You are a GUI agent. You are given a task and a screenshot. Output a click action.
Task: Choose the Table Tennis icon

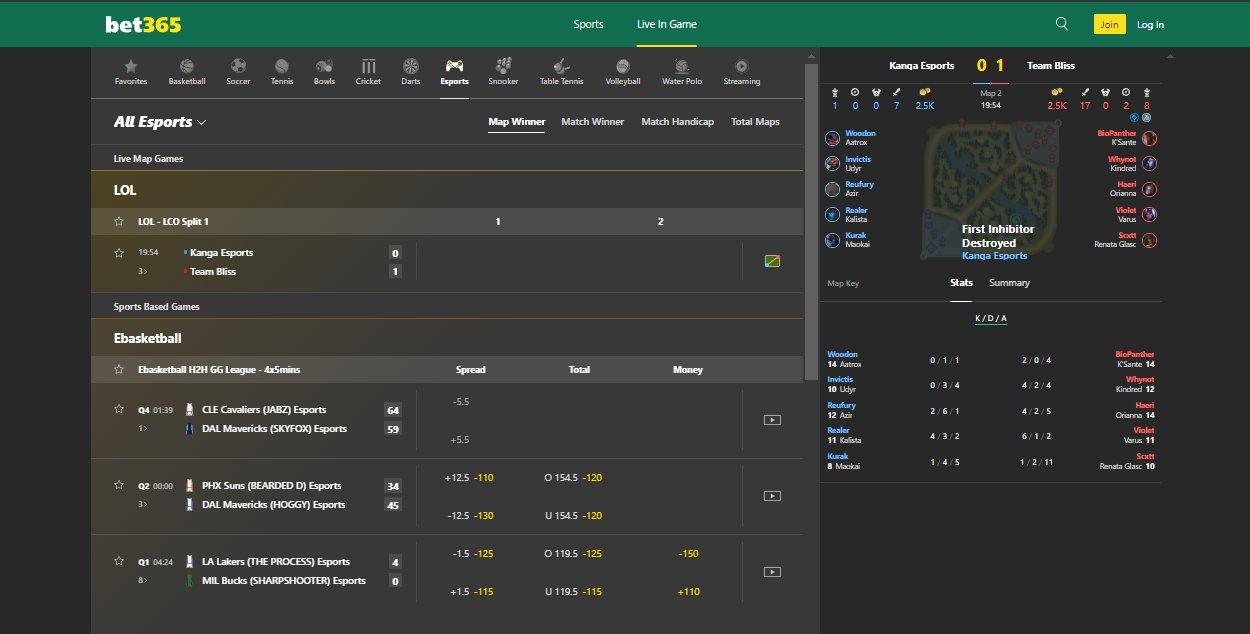point(561,71)
